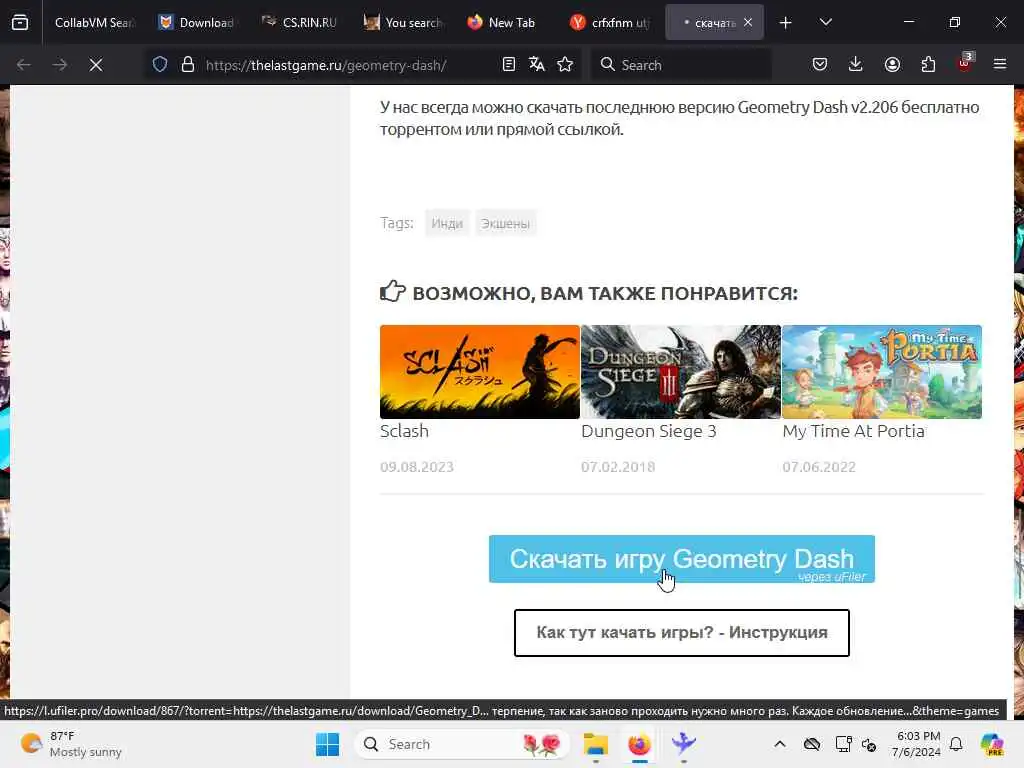Open the blue bird app on taskbar
The width and height of the screenshot is (1024, 768).
[x=683, y=744]
